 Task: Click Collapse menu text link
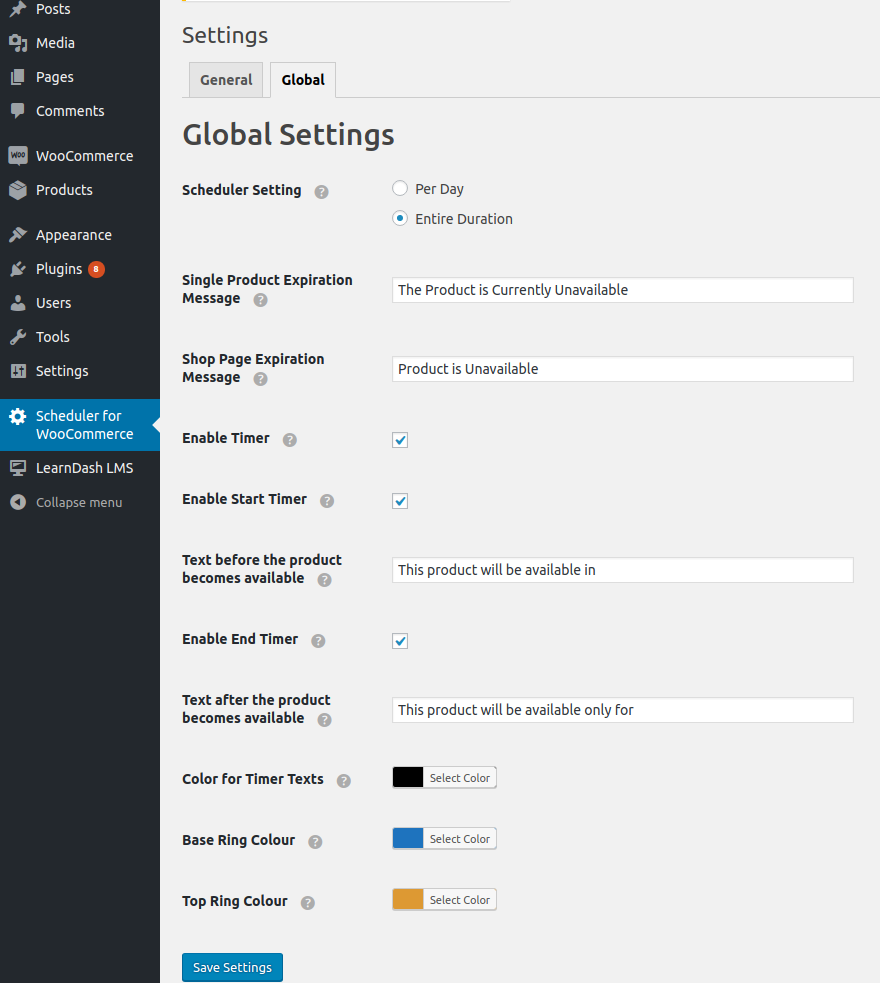pyautogui.click(x=79, y=502)
